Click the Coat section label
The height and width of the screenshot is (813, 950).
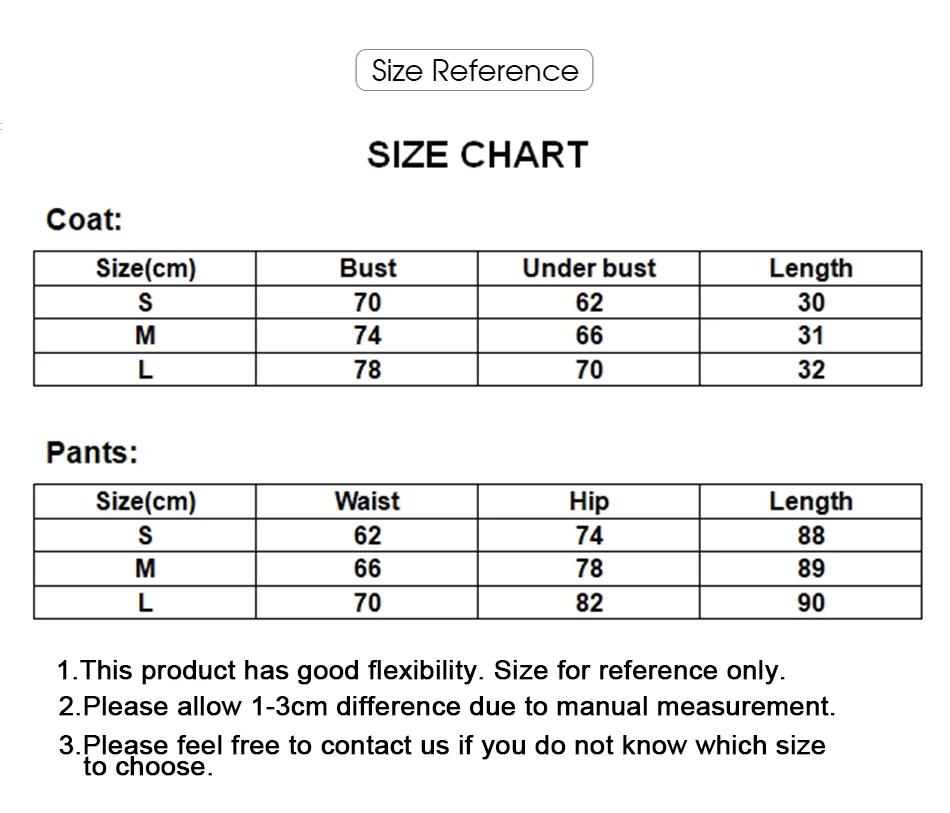[84, 219]
